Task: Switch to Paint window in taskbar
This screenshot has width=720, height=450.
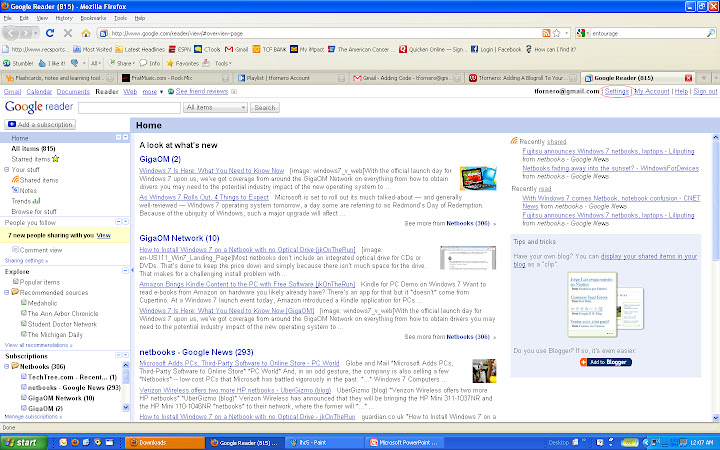Action: point(324,443)
